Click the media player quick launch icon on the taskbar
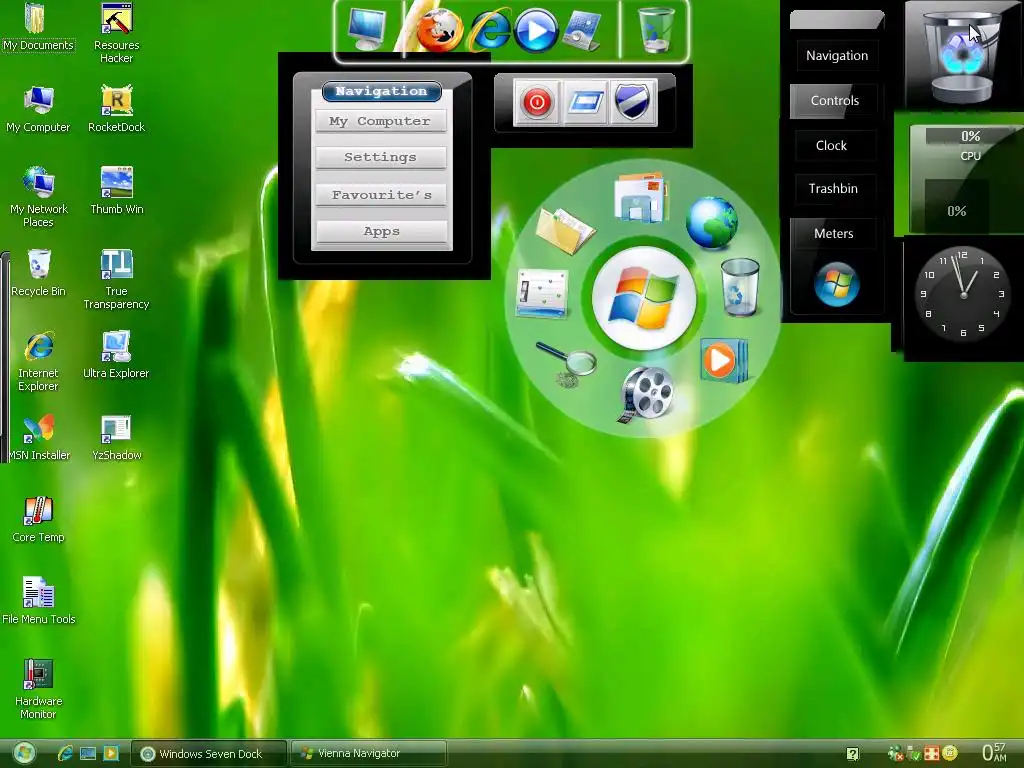The height and width of the screenshot is (768, 1024). click(x=111, y=754)
